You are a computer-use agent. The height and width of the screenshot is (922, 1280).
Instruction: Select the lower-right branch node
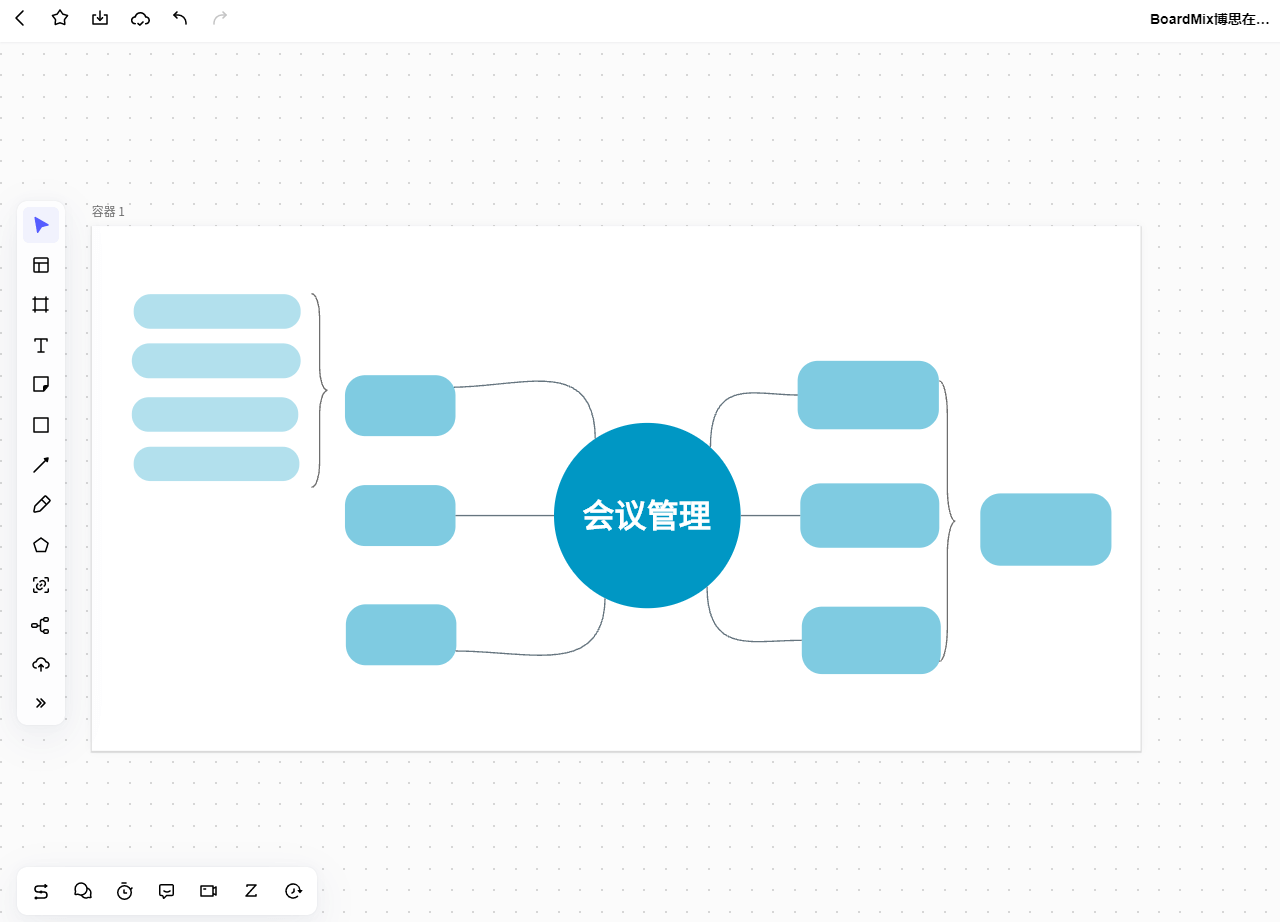871,640
